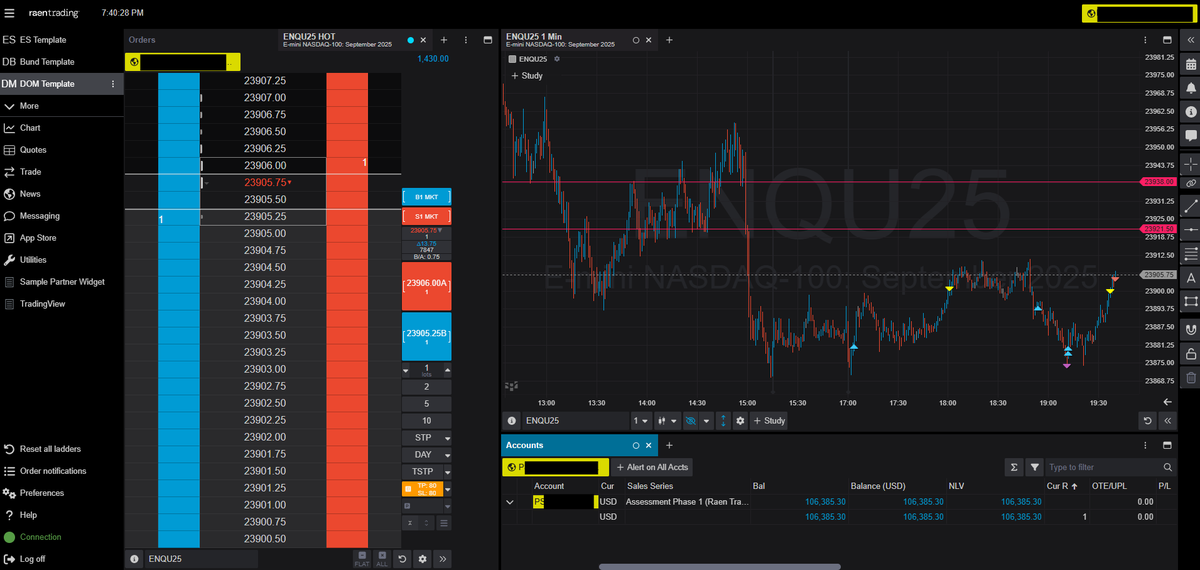This screenshot has height=570, width=1200.
Task: Toggle the chart visibility eye icon
Action: [690, 421]
